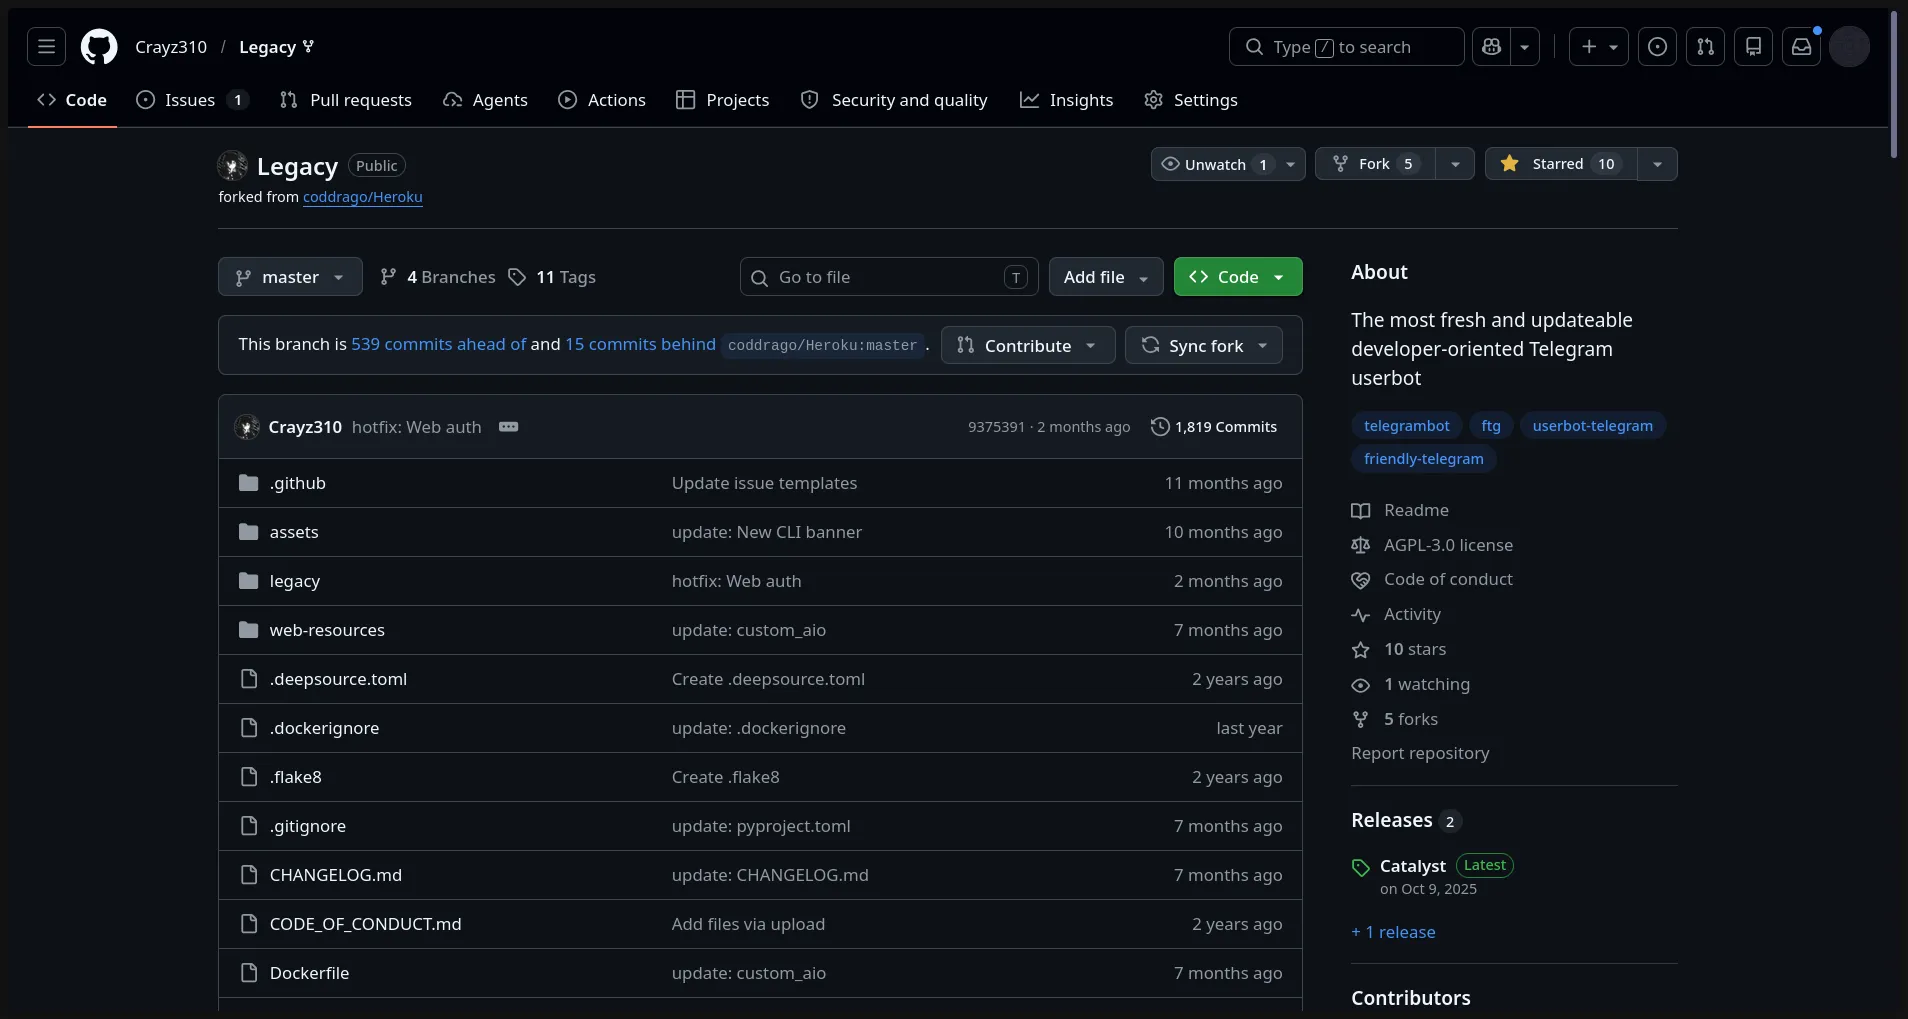This screenshot has height=1019, width=1908.
Task: Open the create new plus dropdown
Action: (1599, 47)
